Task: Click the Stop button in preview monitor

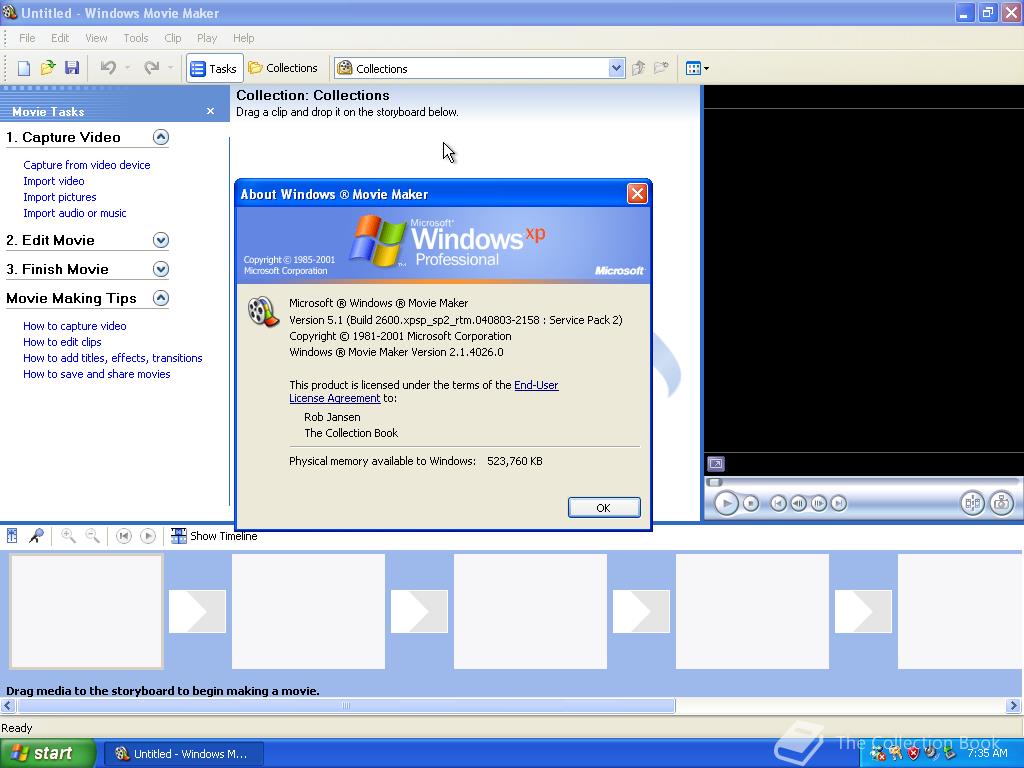Action: coord(751,504)
